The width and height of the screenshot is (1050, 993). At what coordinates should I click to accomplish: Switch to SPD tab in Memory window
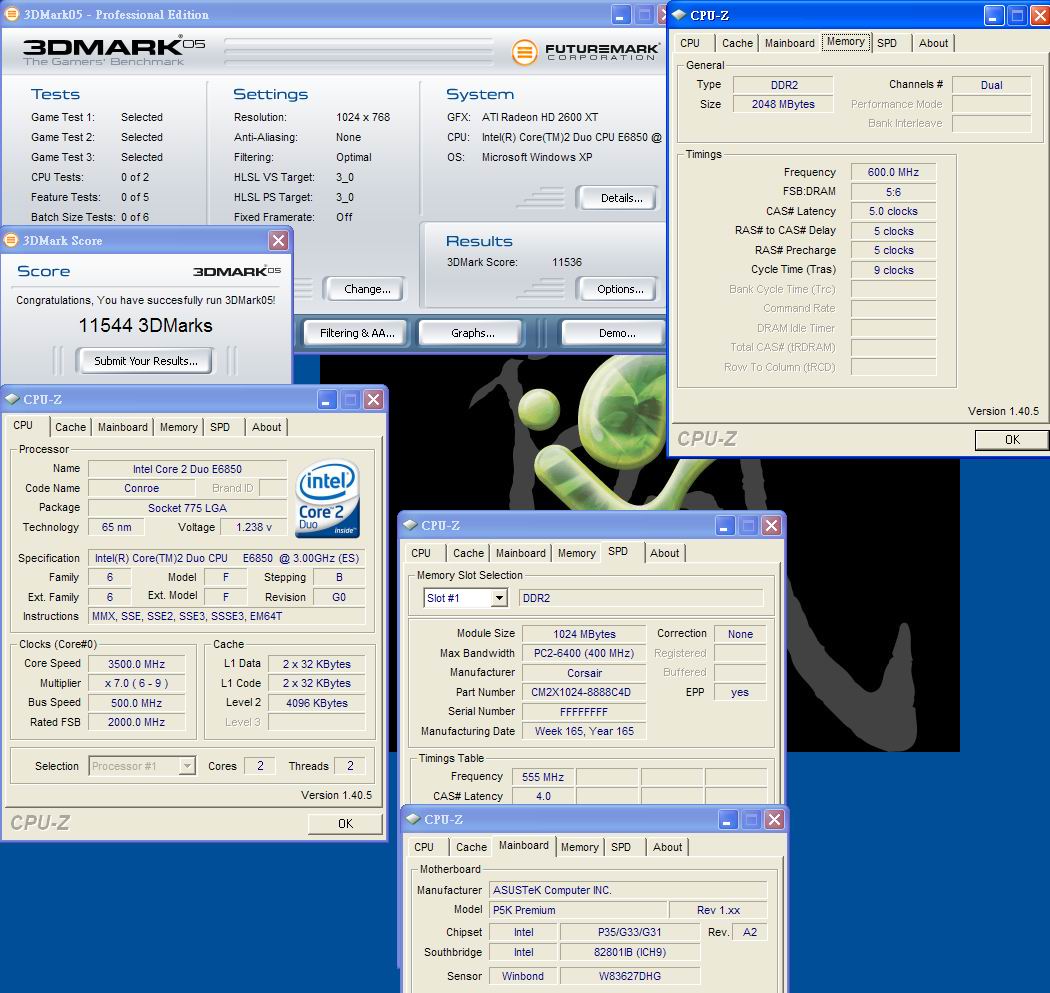[887, 43]
